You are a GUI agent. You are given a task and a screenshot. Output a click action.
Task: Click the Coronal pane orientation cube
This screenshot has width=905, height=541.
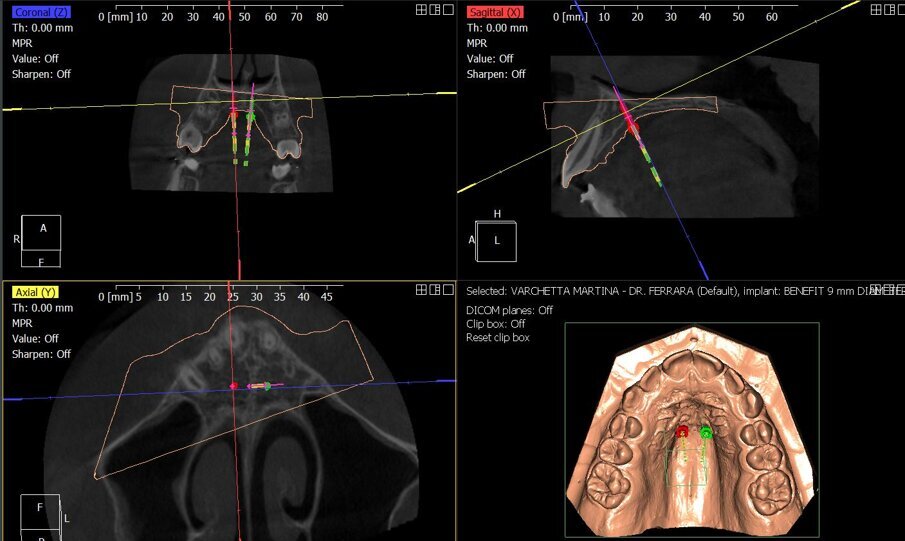40,241
